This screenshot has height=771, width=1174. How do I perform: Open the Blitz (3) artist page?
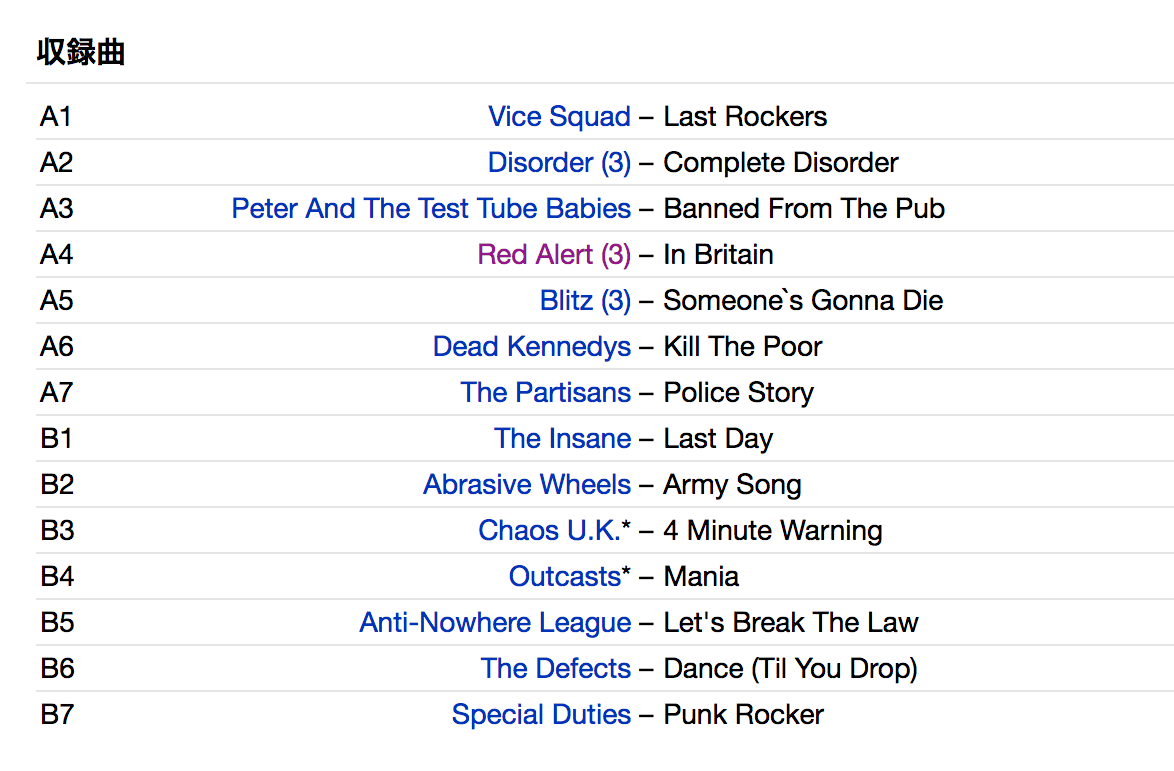pyautogui.click(x=585, y=301)
